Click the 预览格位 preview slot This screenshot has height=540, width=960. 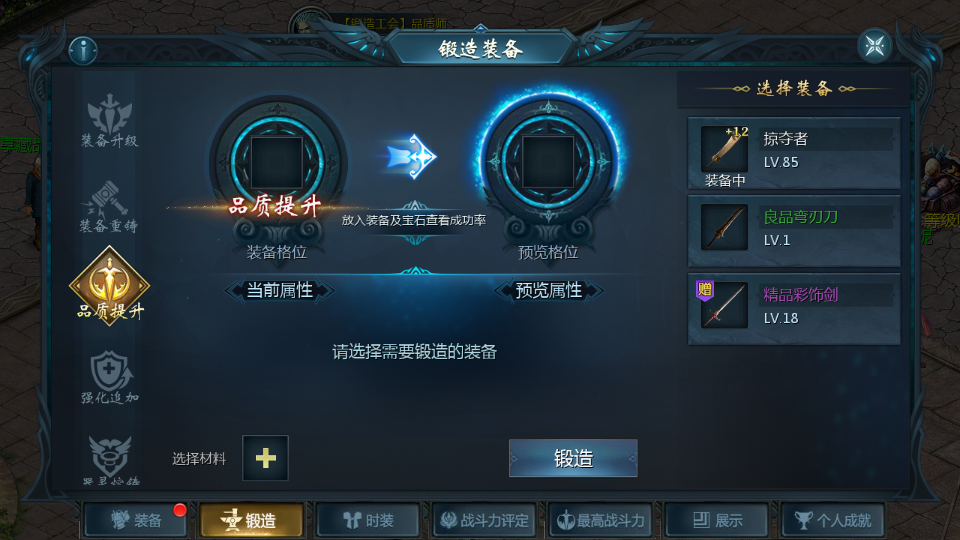[x=549, y=162]
